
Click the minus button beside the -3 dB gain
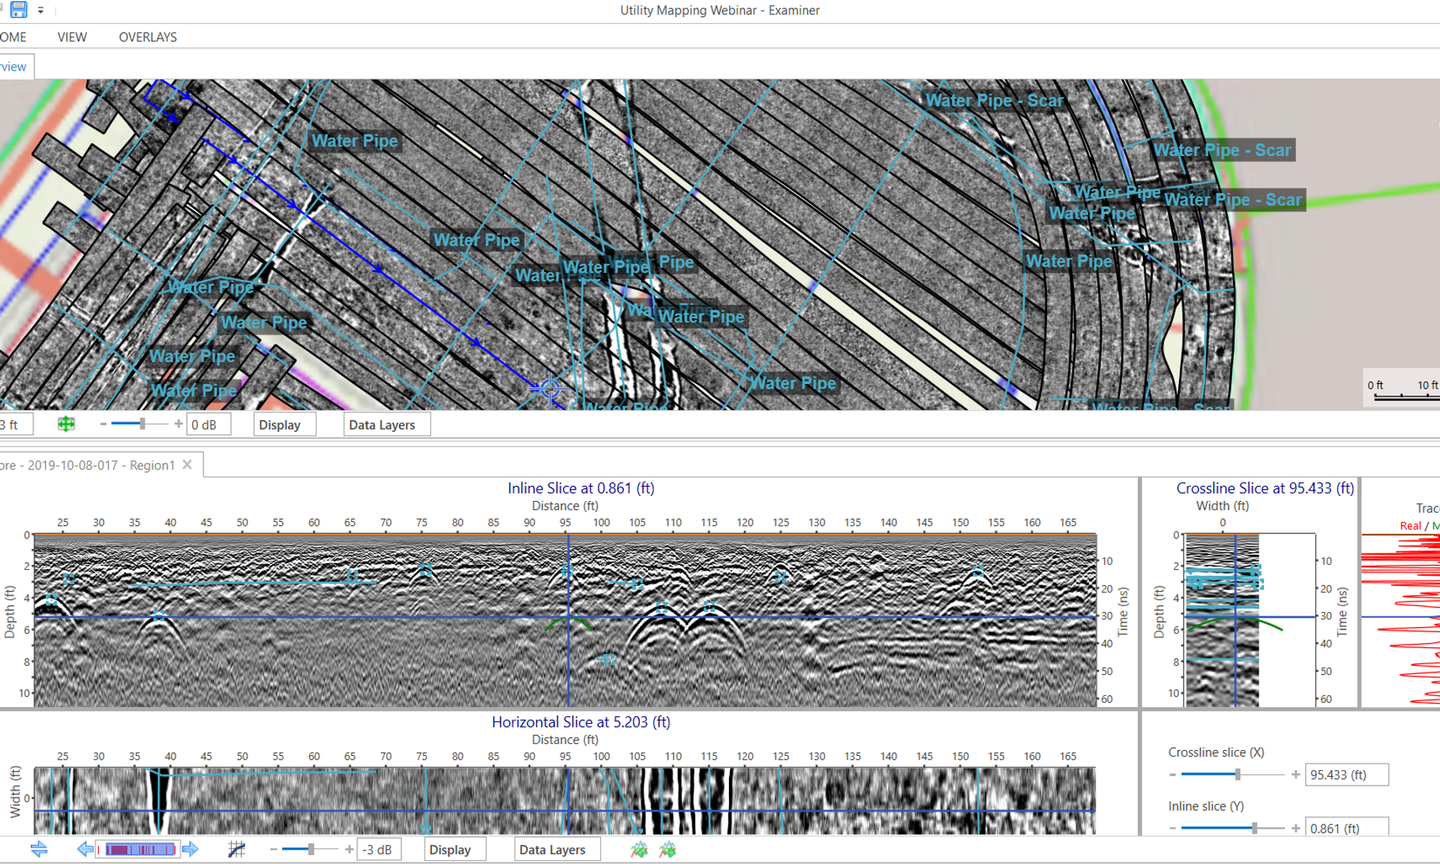point(272,849)
